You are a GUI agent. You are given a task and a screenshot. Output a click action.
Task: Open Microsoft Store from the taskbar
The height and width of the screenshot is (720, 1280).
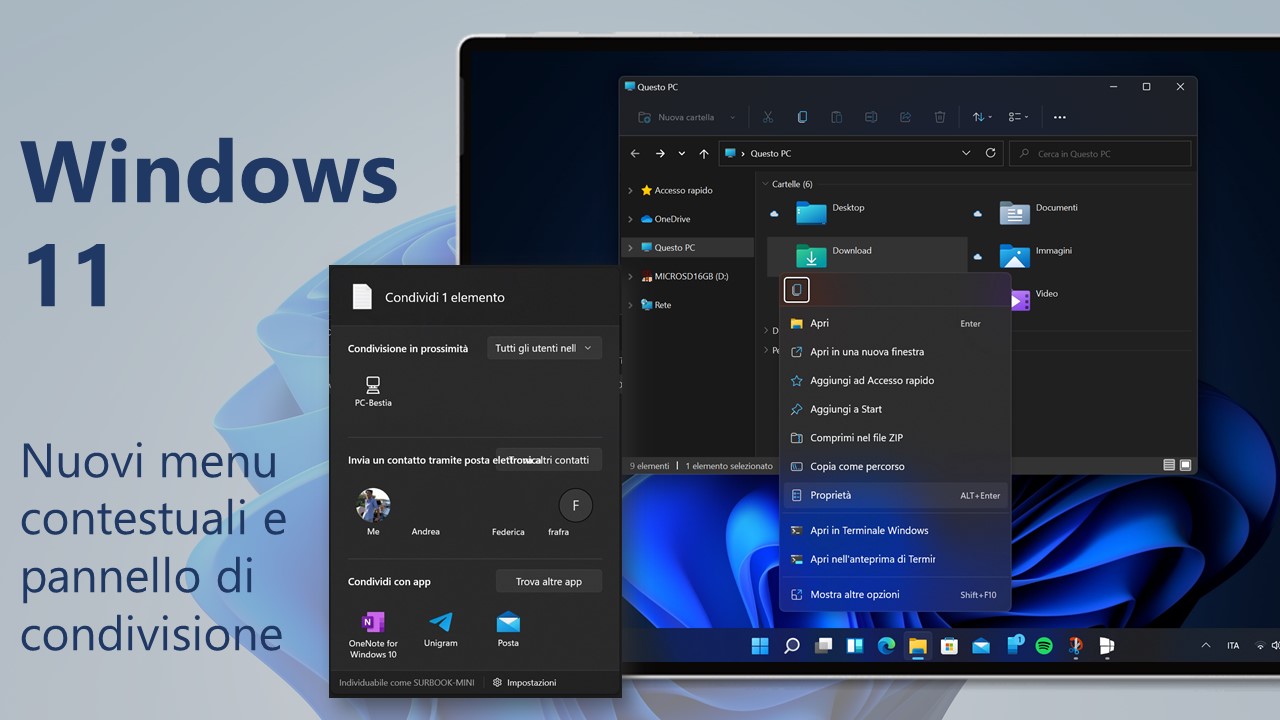point(949,646)
